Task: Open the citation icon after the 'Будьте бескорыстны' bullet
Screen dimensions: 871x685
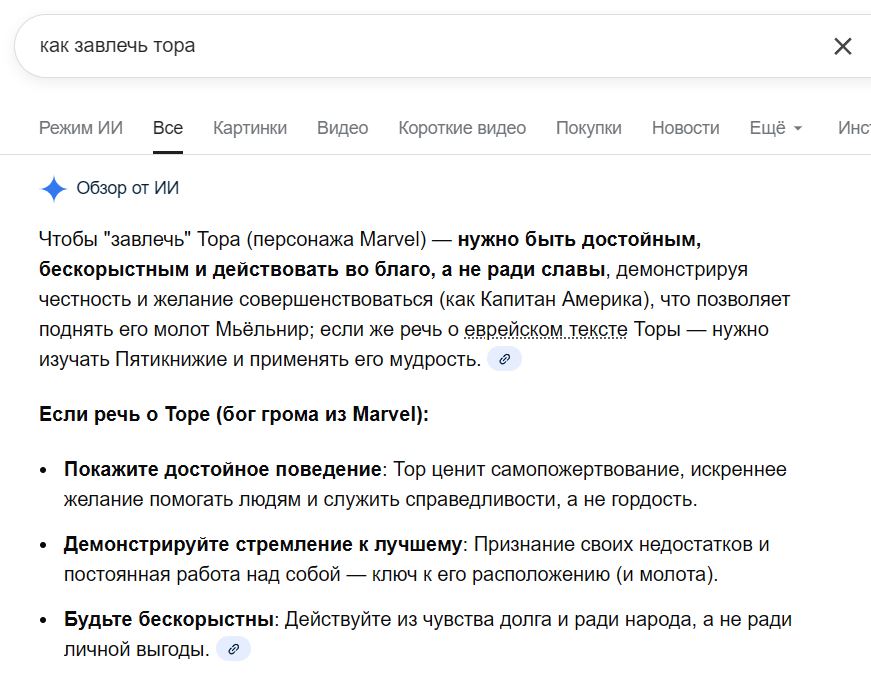Action: (234, 649)
